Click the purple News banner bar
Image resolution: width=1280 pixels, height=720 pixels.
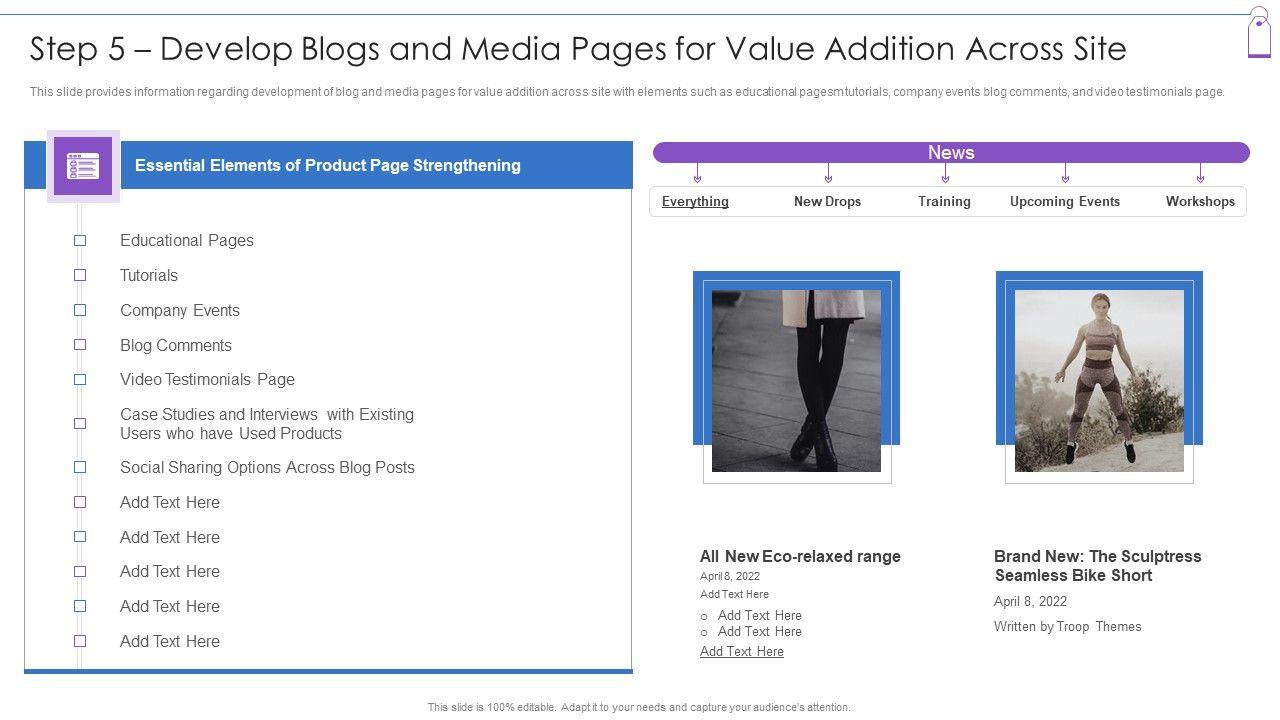click(x=950, y=152)
